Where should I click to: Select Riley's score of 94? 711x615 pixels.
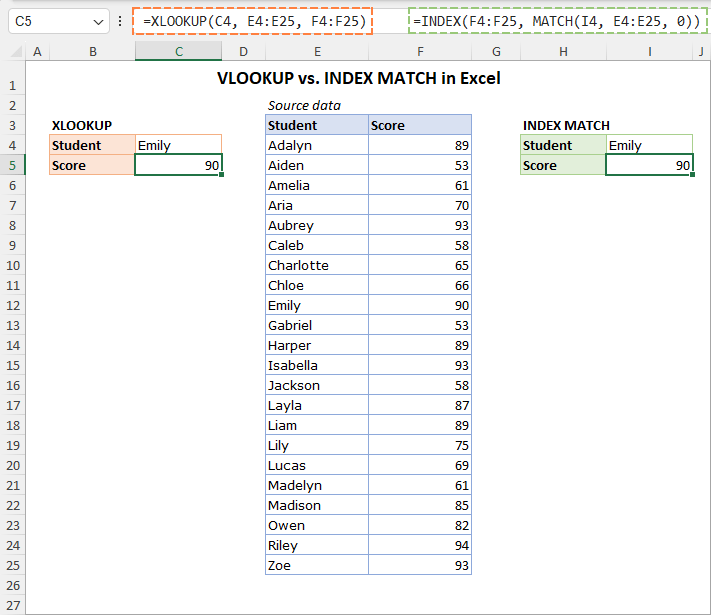pyautogui.click(x=420, y=545)
